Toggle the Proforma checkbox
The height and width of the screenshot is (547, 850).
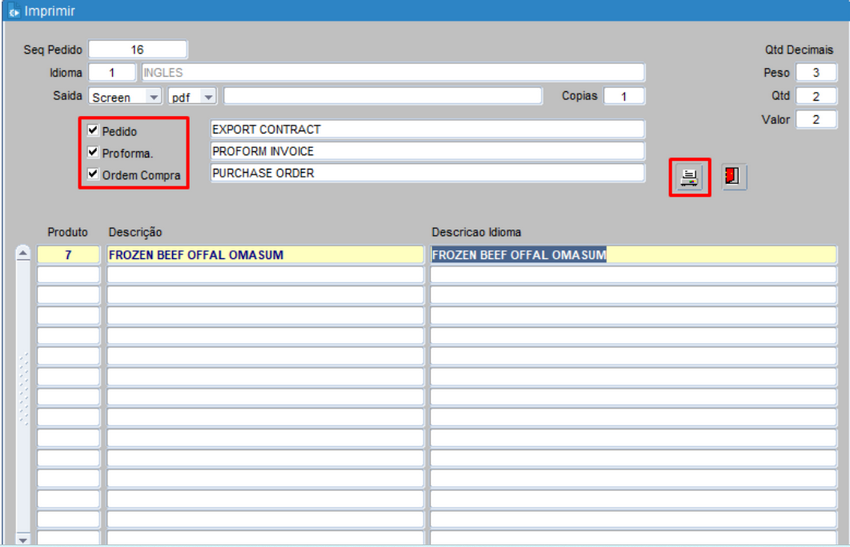[93, 153]
